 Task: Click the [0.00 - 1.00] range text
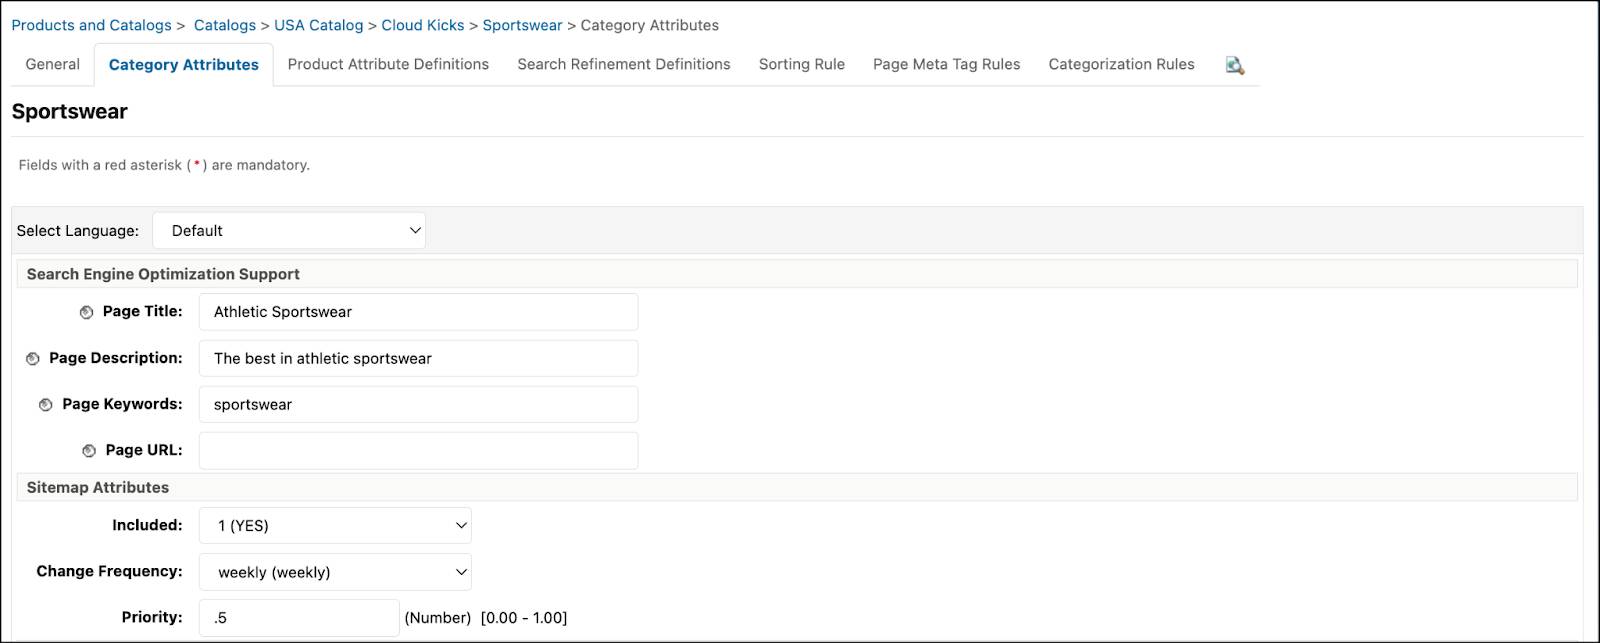[524, 618]
